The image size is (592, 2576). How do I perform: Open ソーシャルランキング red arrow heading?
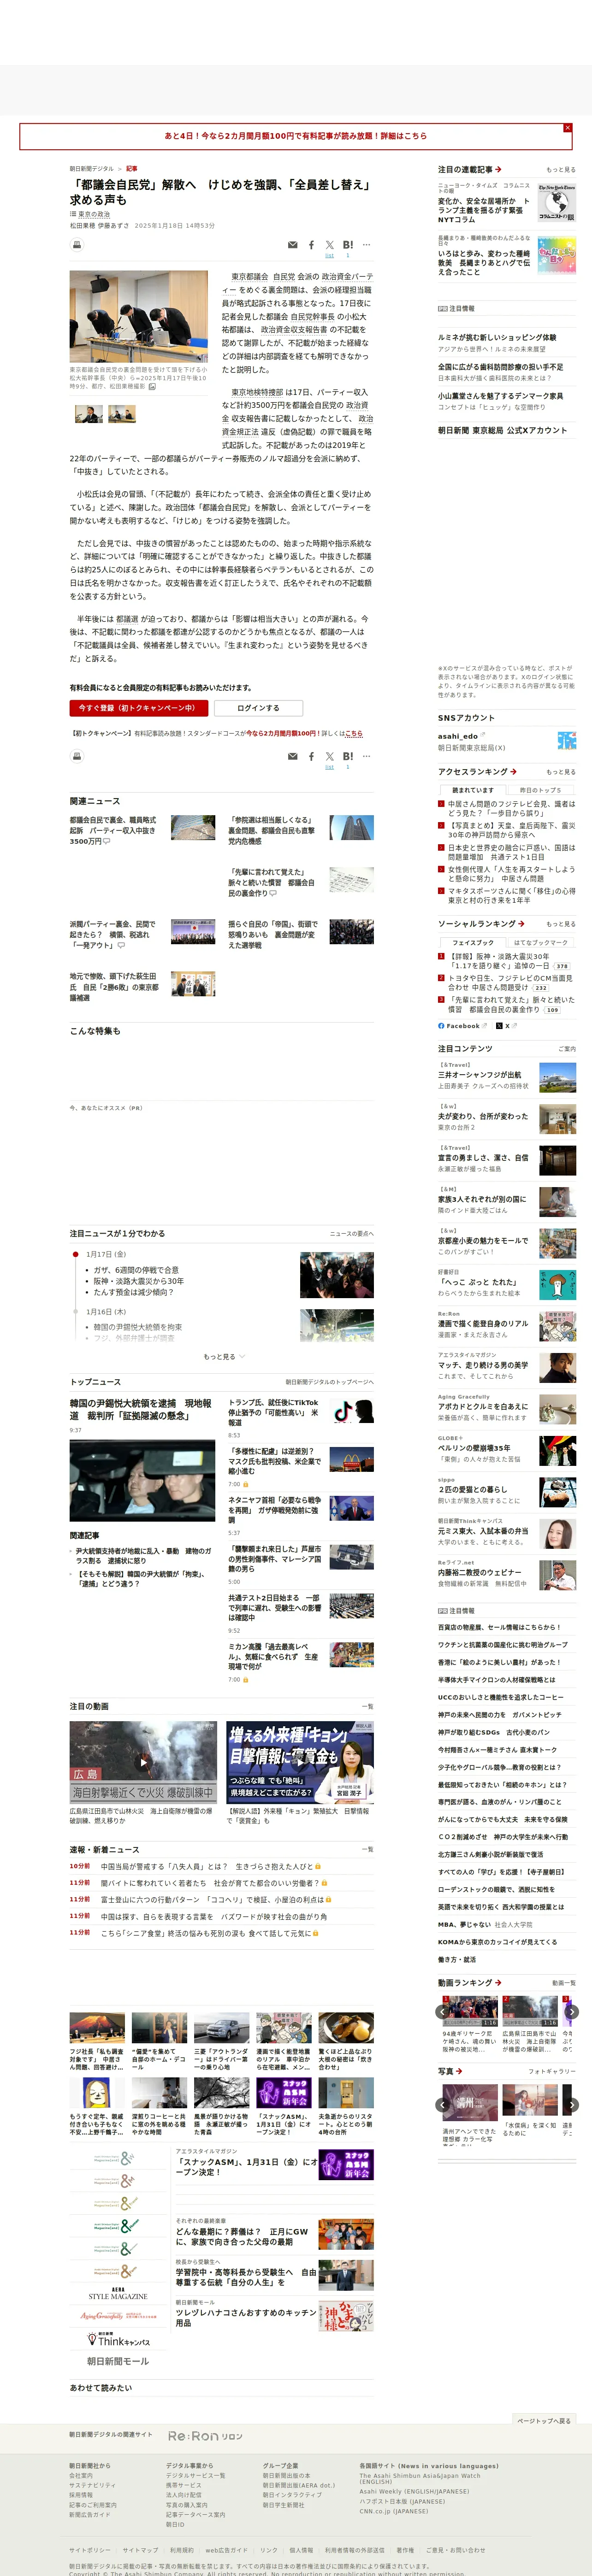pos(481,924)
